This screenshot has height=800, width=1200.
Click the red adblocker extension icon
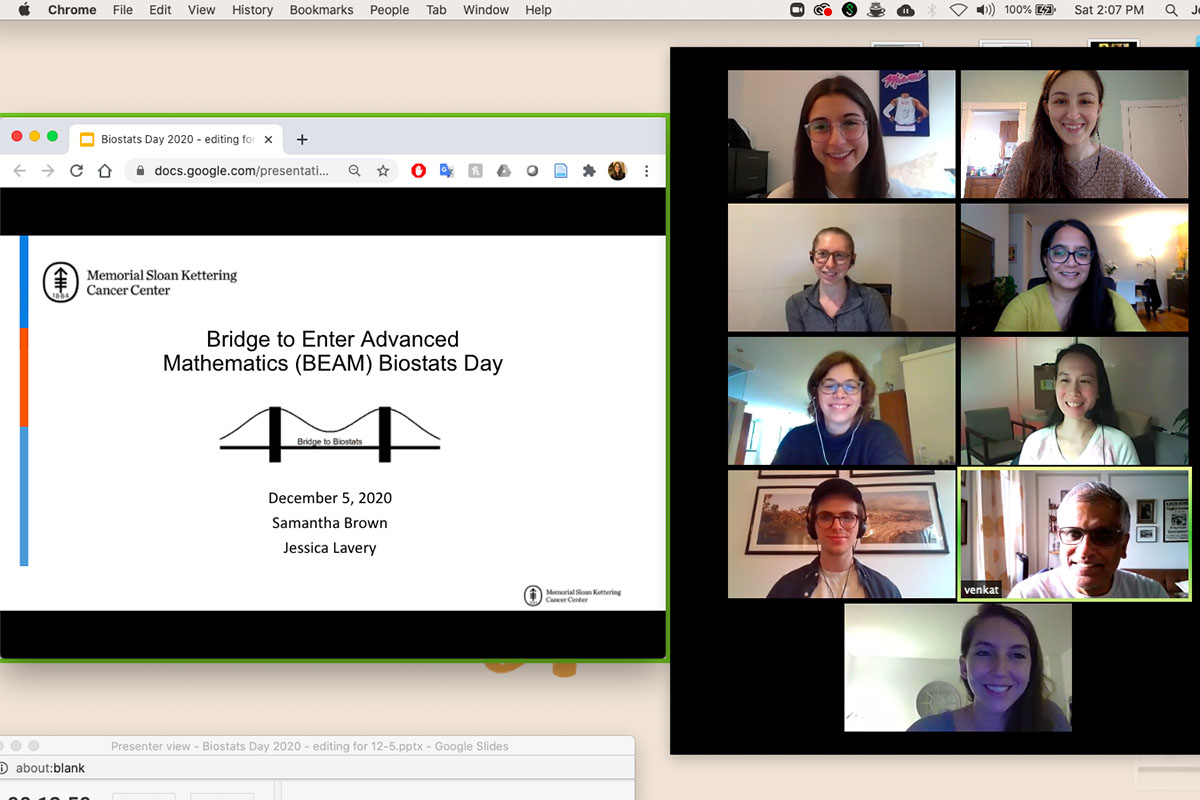419,171
